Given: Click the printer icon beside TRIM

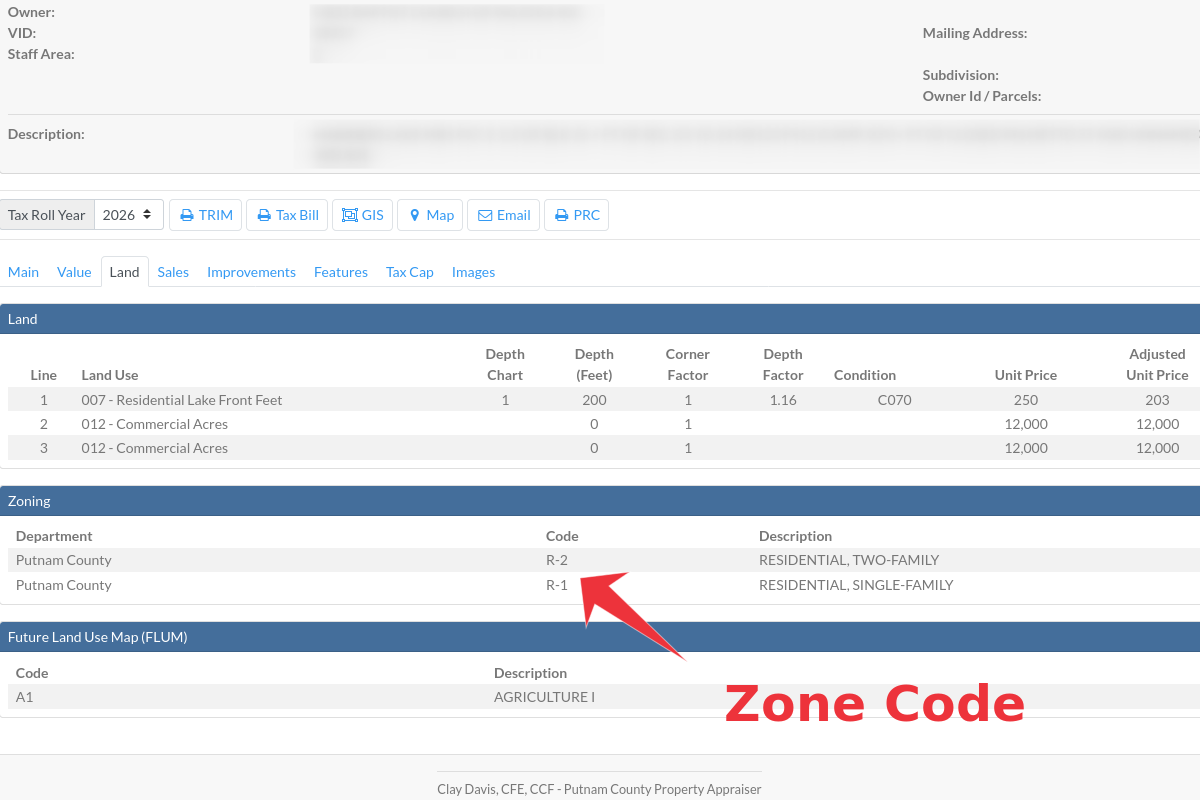Looking at the screenshot, I should 186,214.
